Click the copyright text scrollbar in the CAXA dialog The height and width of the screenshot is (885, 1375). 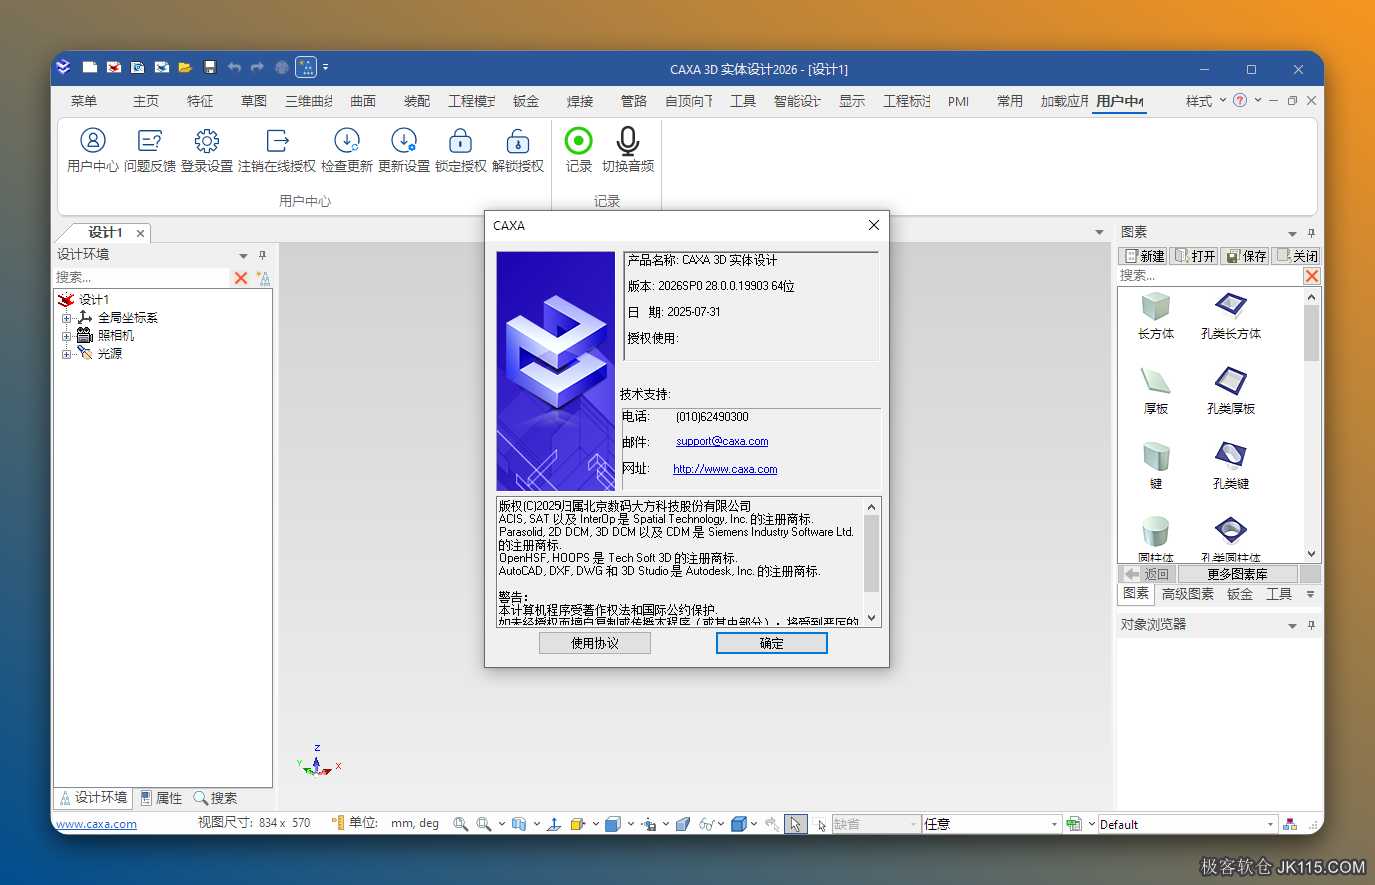pyautogui.click(x=871, y=562)
